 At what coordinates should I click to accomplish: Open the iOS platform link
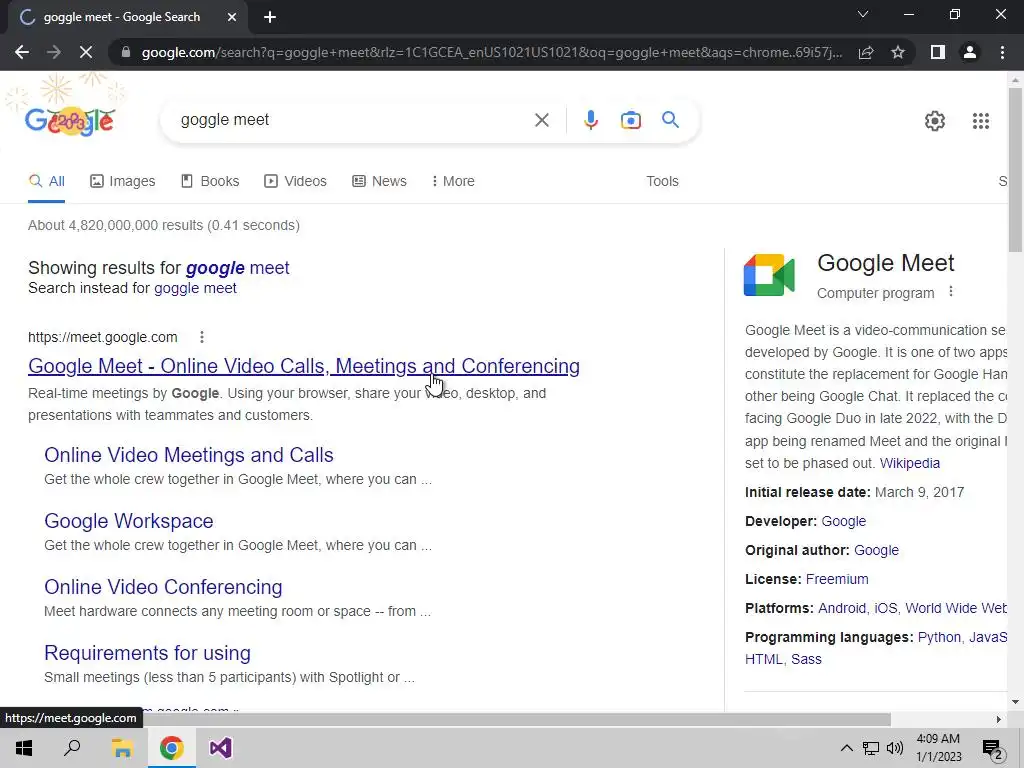point(886,608)
